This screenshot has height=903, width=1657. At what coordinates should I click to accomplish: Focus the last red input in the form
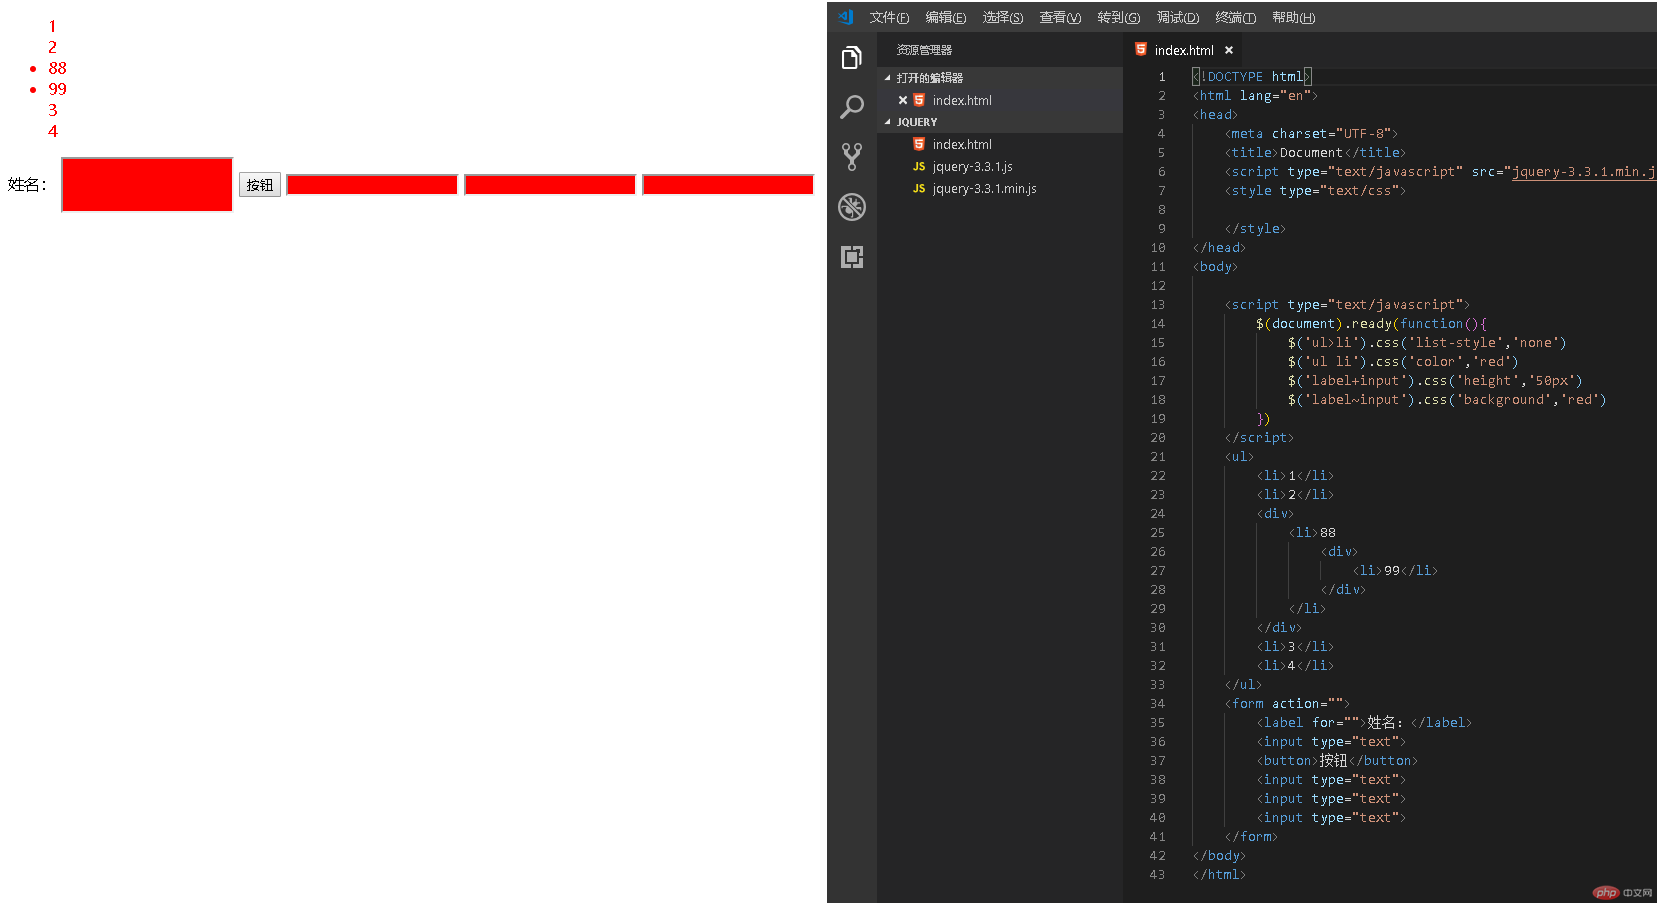(x=728, y=185)
